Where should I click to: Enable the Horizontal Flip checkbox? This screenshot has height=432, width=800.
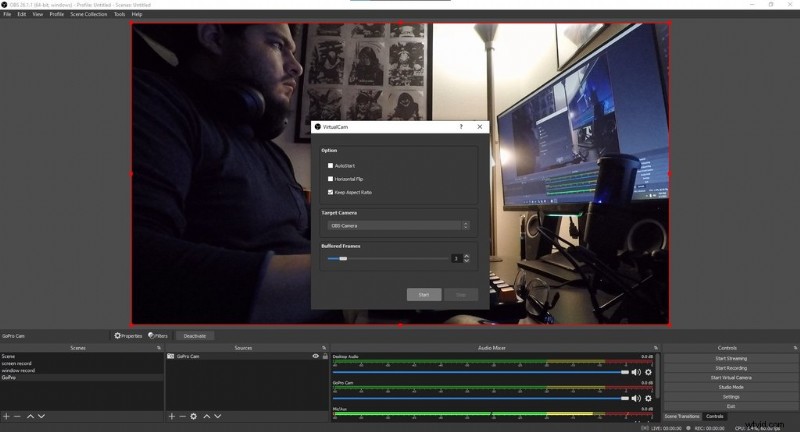click(x=330, y=179)
